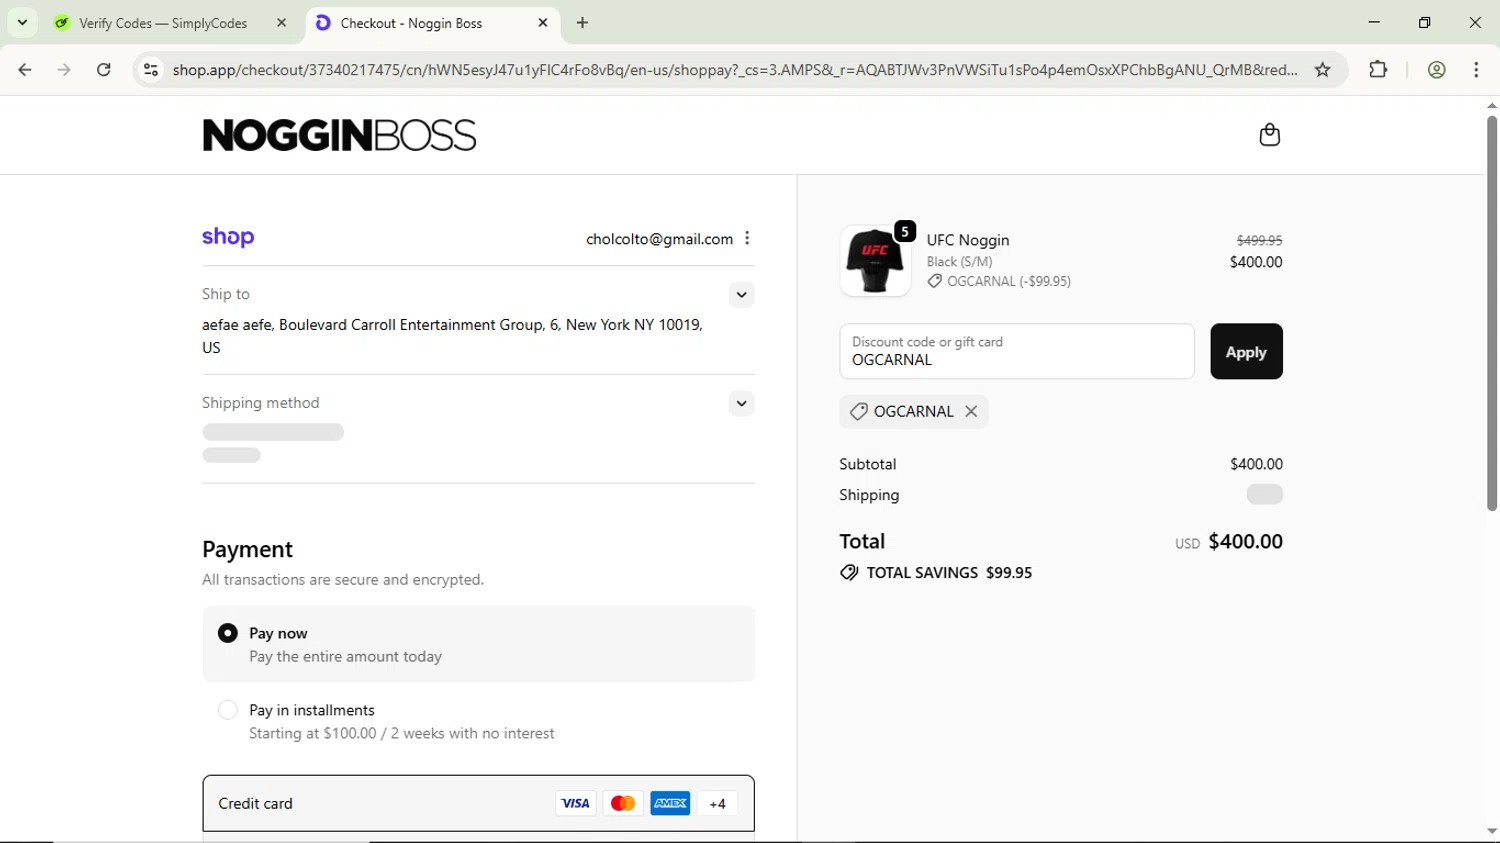
Task: Click the Mastercard icon
Action: click(622, 803)
